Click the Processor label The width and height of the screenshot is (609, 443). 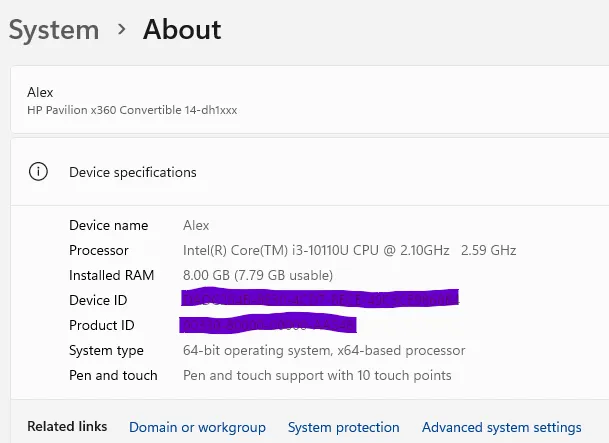pyautogui.click(x=99, y=250)
